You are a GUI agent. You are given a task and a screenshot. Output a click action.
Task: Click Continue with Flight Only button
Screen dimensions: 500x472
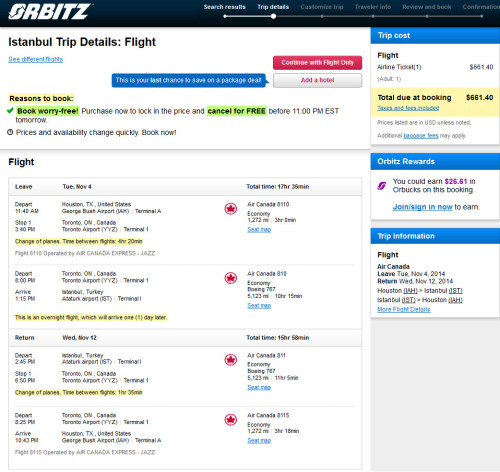coord(317,63)
